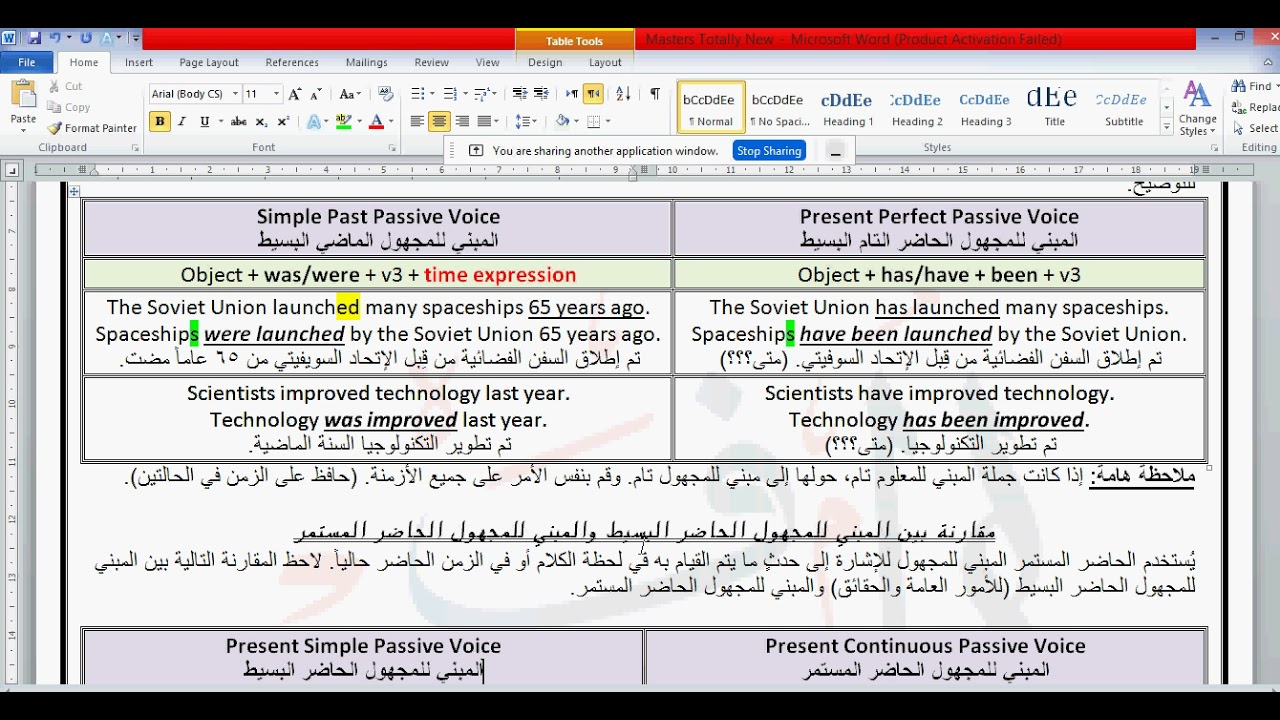This screenshot has width=1280, height=720.
Task: Toggle Subscript formatting
Action: pyautogui.click(x=261, y=122)
